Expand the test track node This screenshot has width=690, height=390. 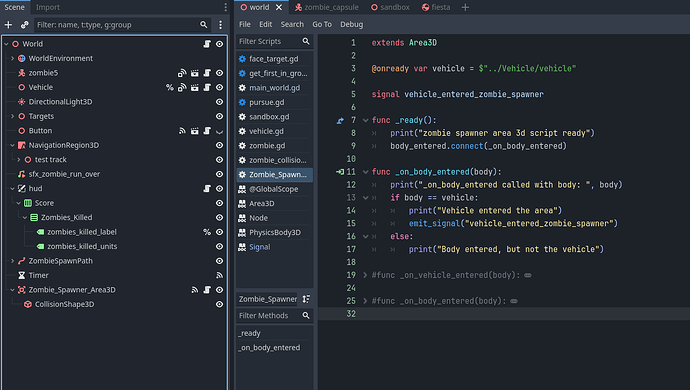(18, 159)
